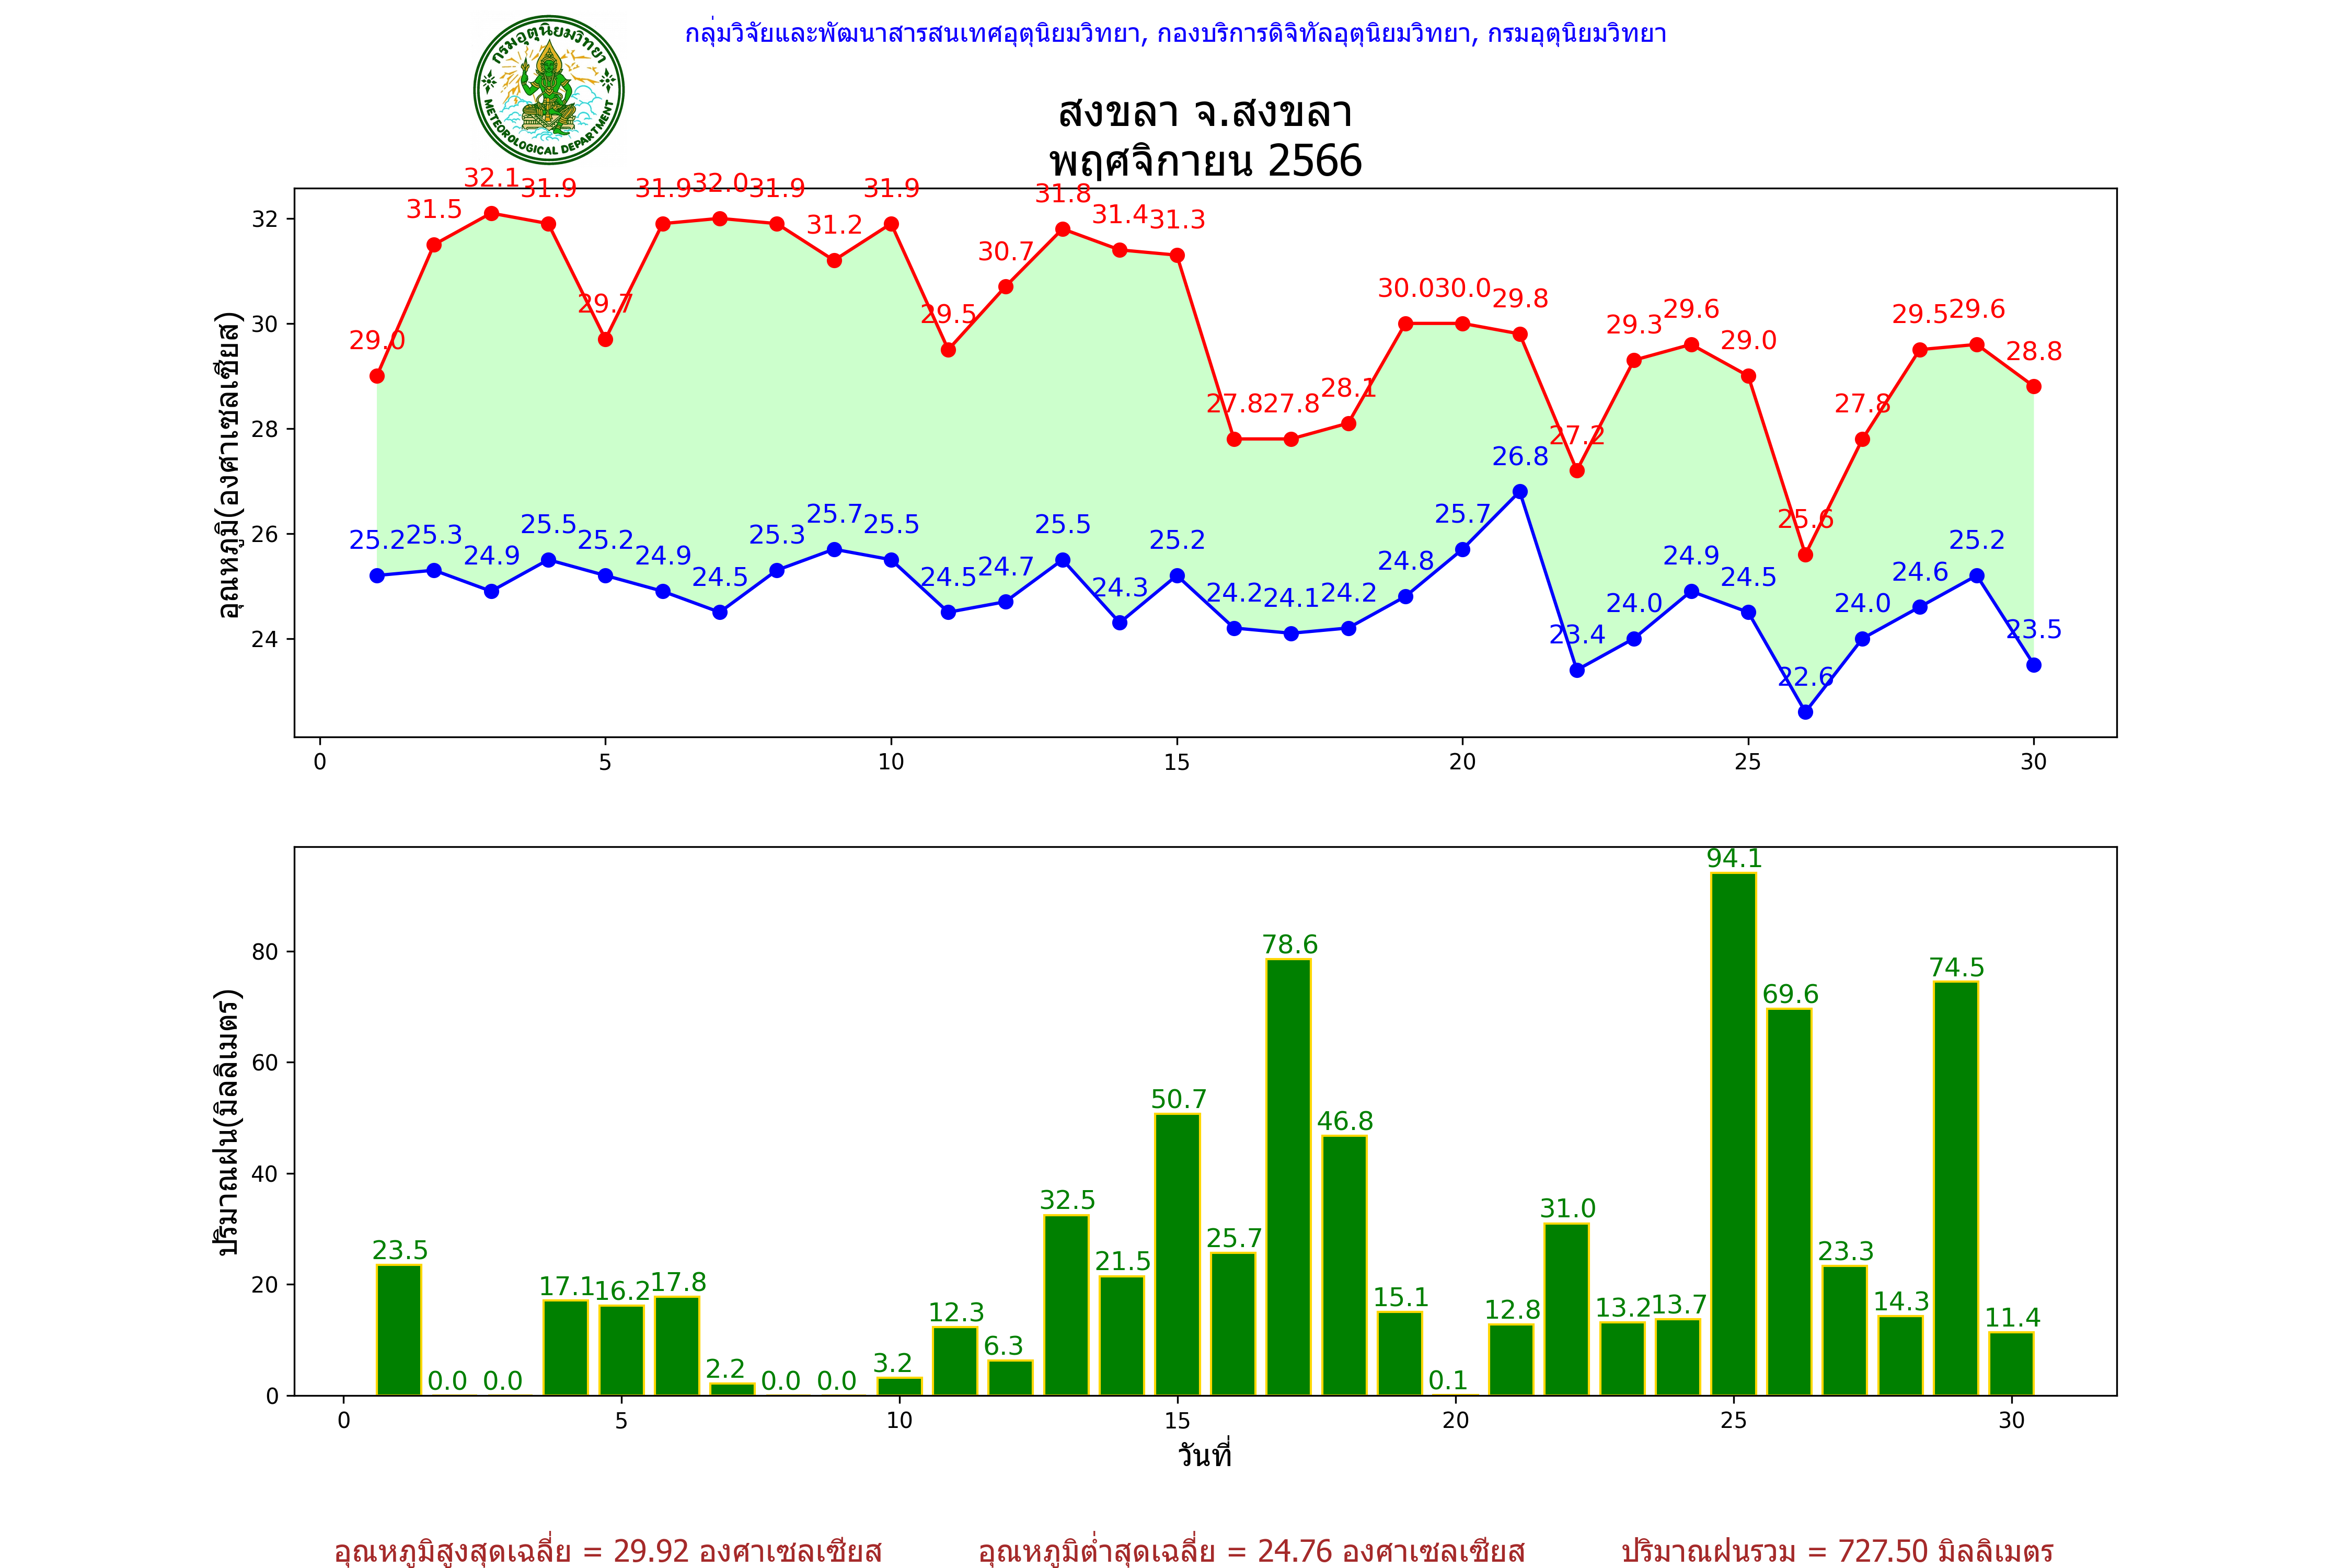Viewport: 2352px width, 1568px height.
Task: Click the วันที่ x-axis label
Action: [x=1204, y=1456]
